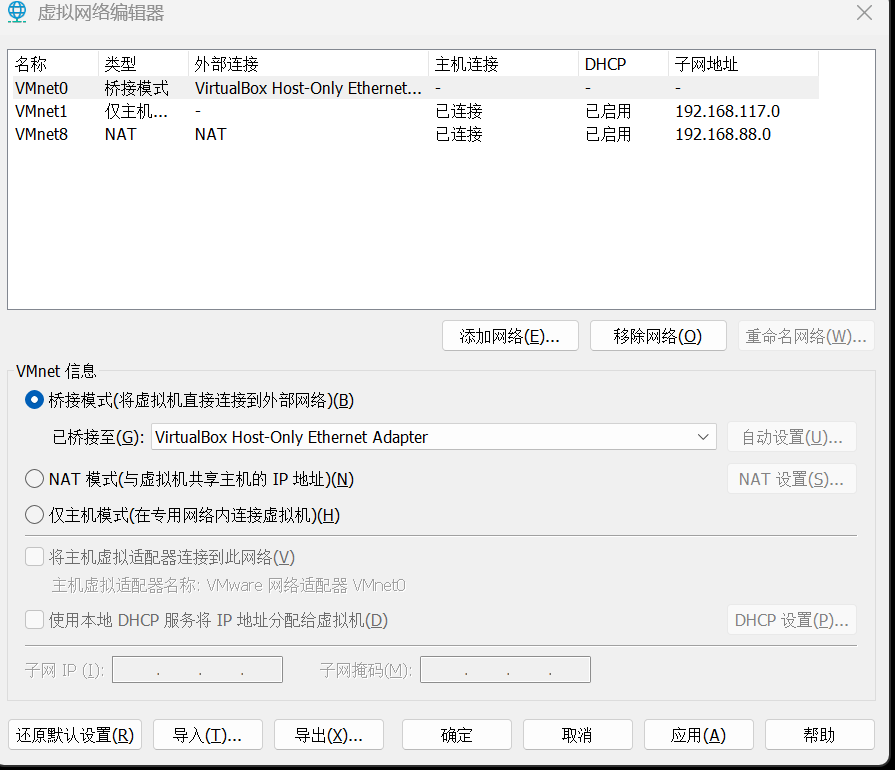Click the 桥接模式 type cell of VMnet0

click(136, 88)
